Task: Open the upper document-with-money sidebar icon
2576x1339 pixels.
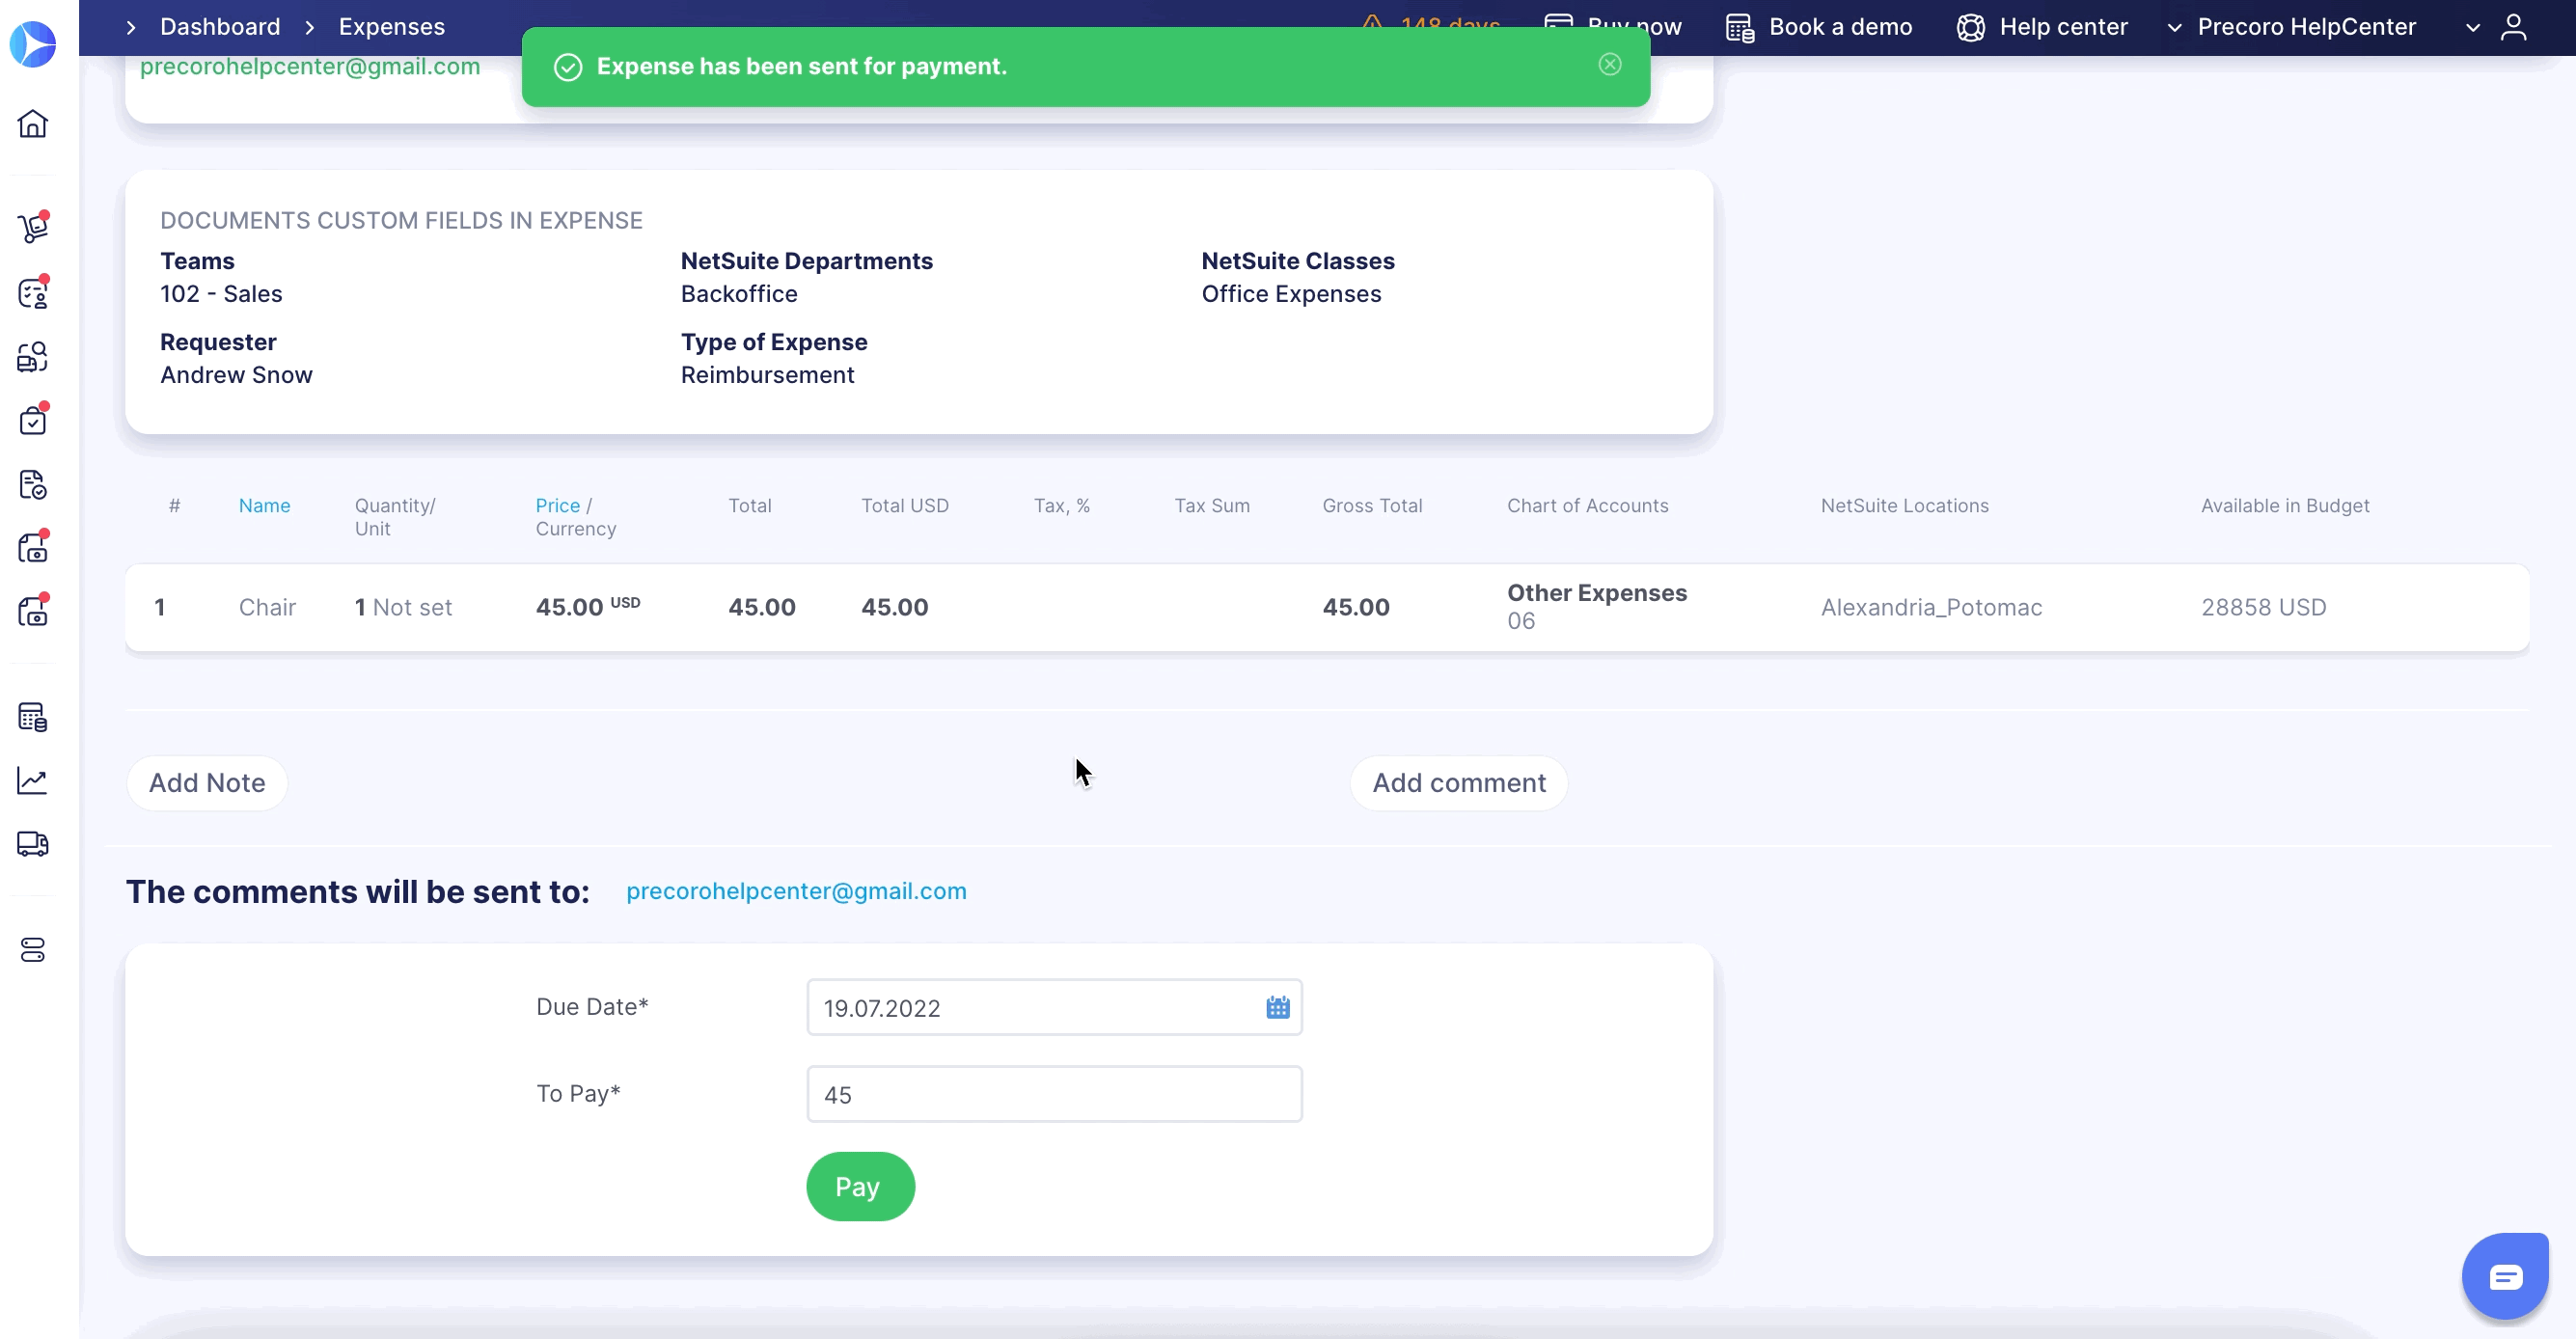Action: (33, 548)
